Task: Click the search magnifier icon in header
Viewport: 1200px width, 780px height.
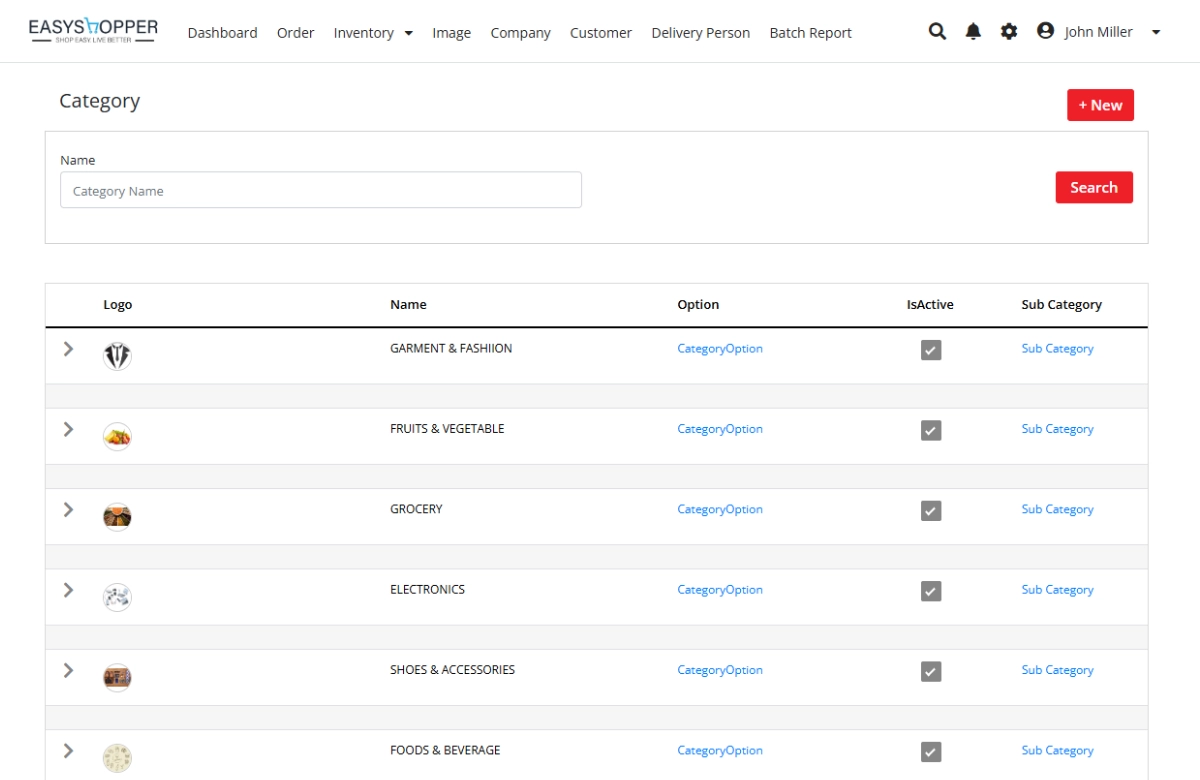Action: [x=937, y=31]
